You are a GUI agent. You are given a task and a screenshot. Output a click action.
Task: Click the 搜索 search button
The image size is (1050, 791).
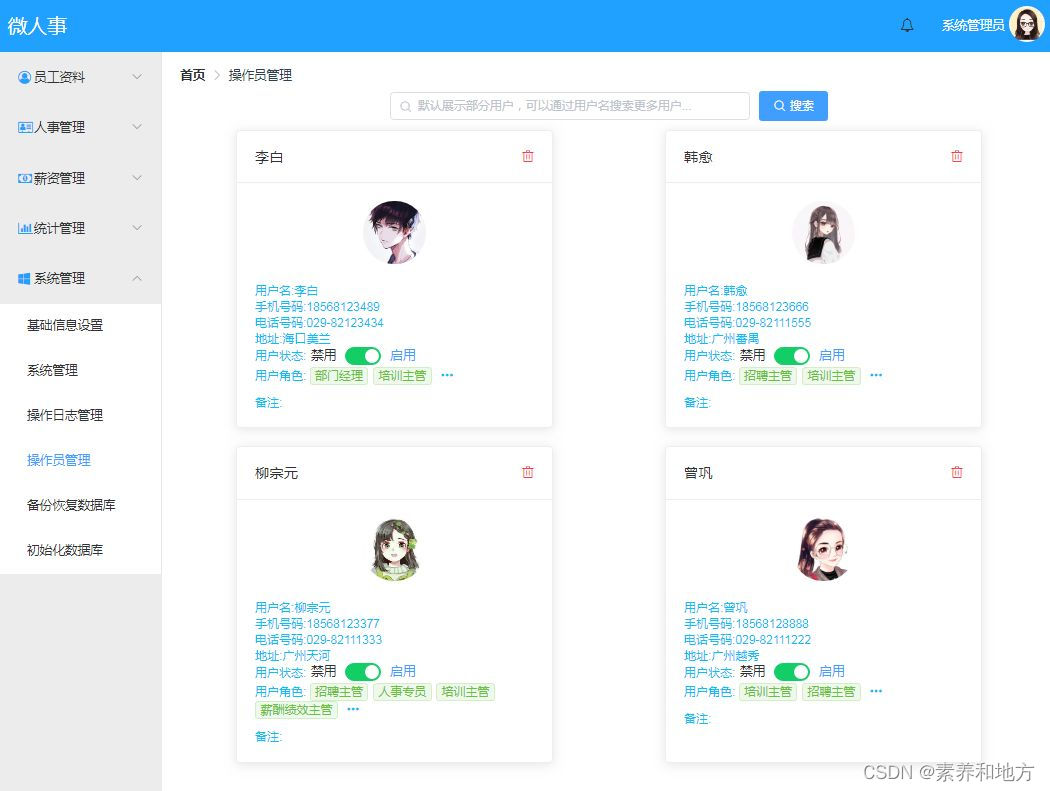793,106
